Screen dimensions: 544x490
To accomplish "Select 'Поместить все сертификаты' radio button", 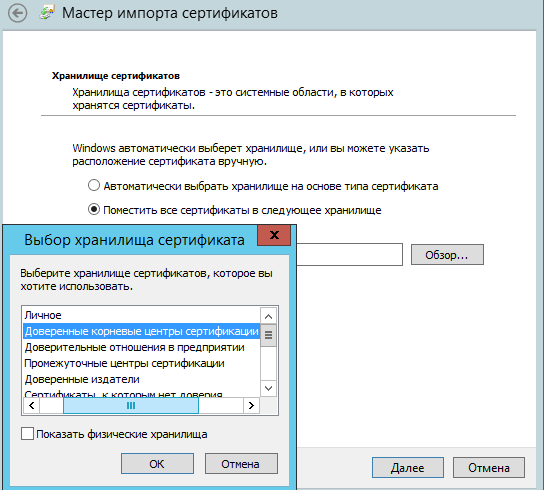I will pyautogui.click(x=94, y=209).
